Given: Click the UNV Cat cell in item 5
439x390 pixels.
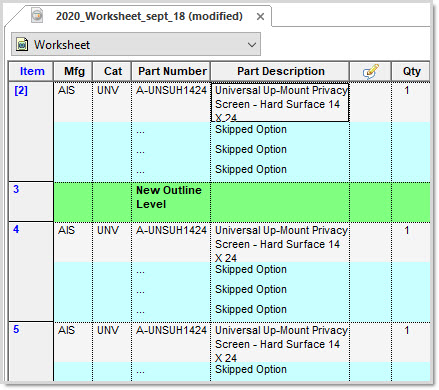Looking at the screenshot, I should pos(112,342).
